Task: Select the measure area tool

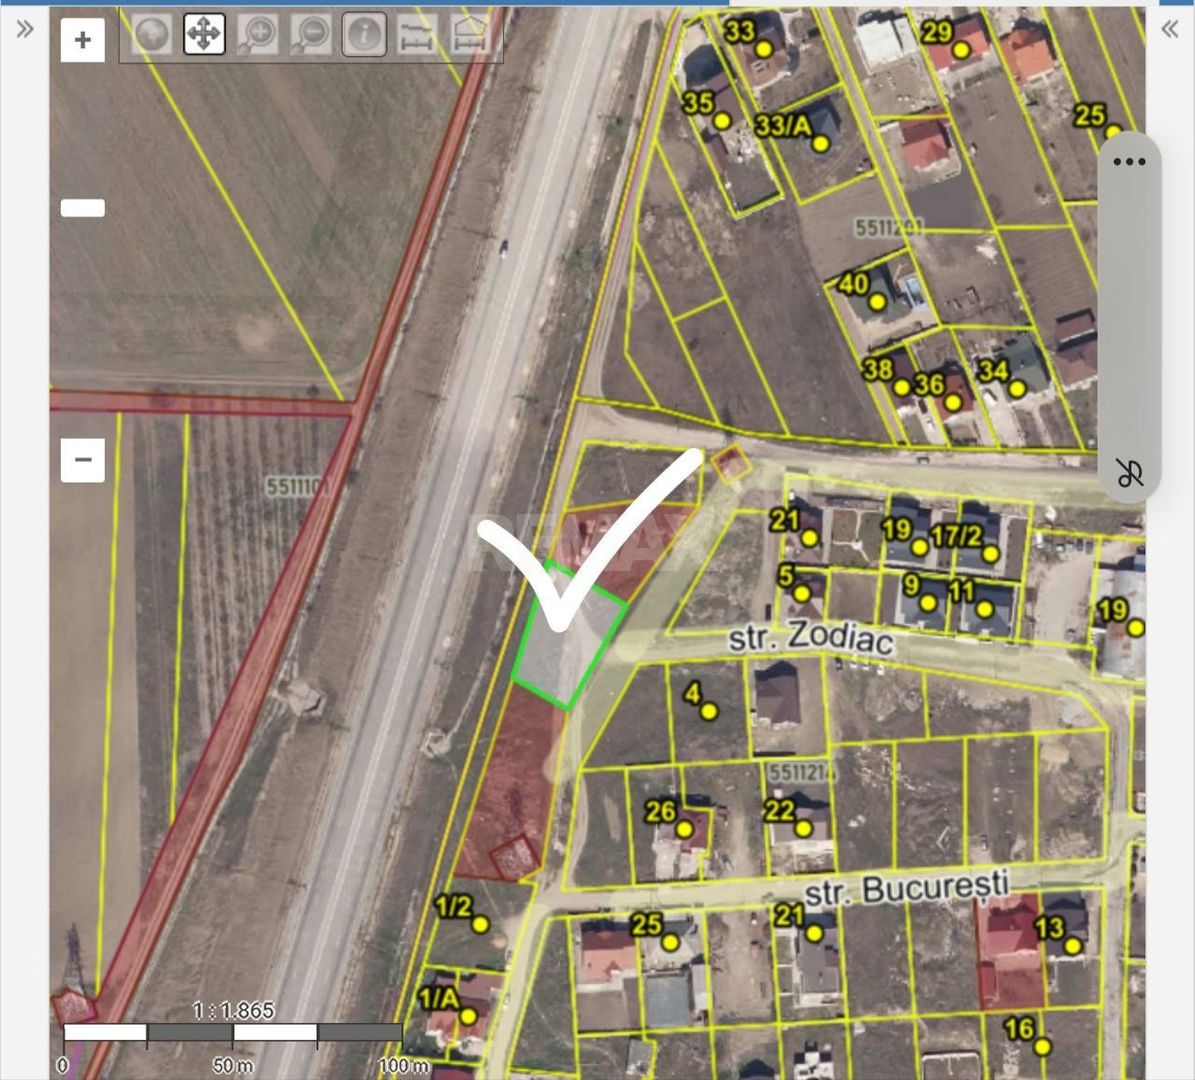Action: (470, 34)
